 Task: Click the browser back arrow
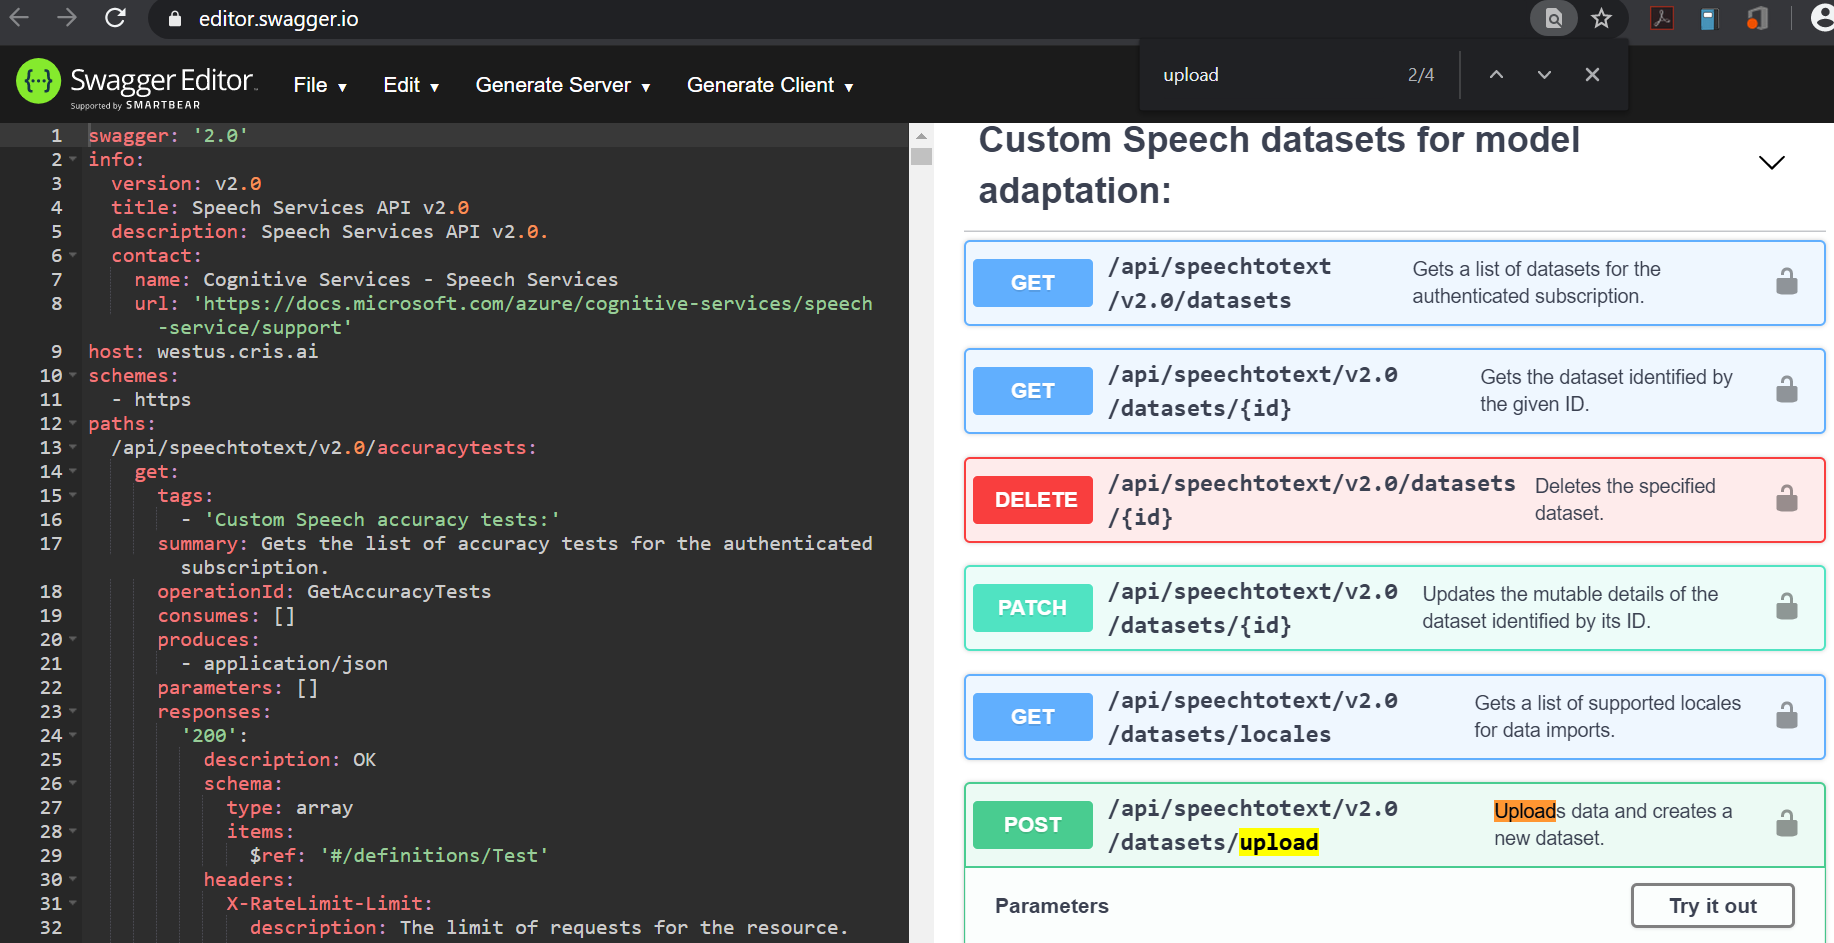(x=19, y=17)
